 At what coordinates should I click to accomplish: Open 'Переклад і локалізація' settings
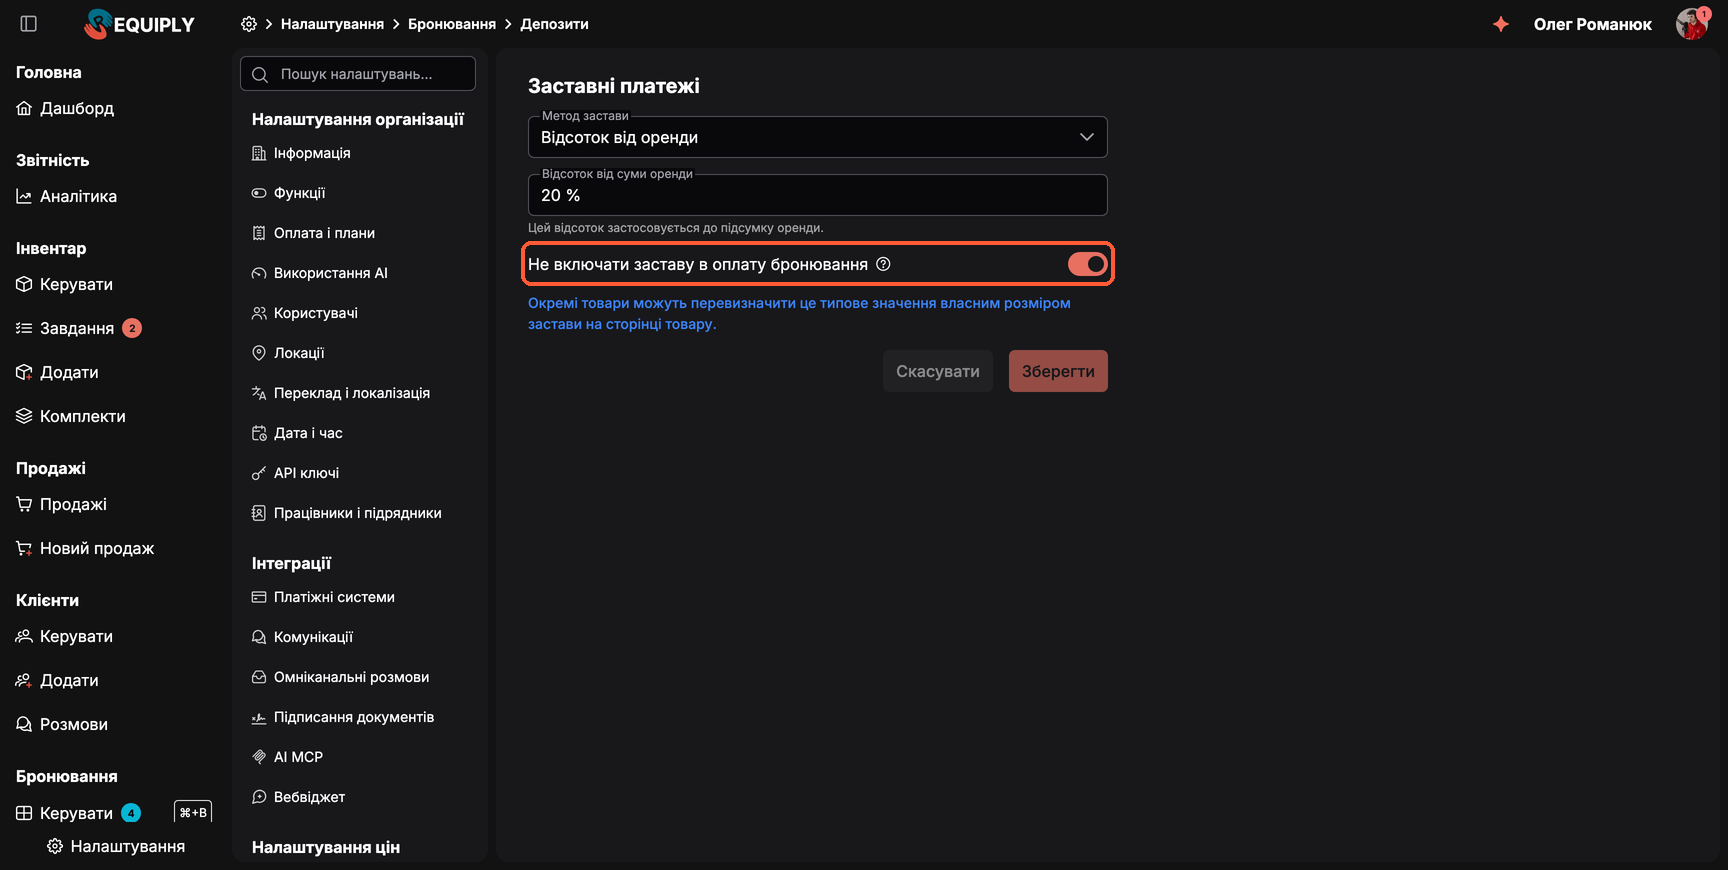point(340,393)
